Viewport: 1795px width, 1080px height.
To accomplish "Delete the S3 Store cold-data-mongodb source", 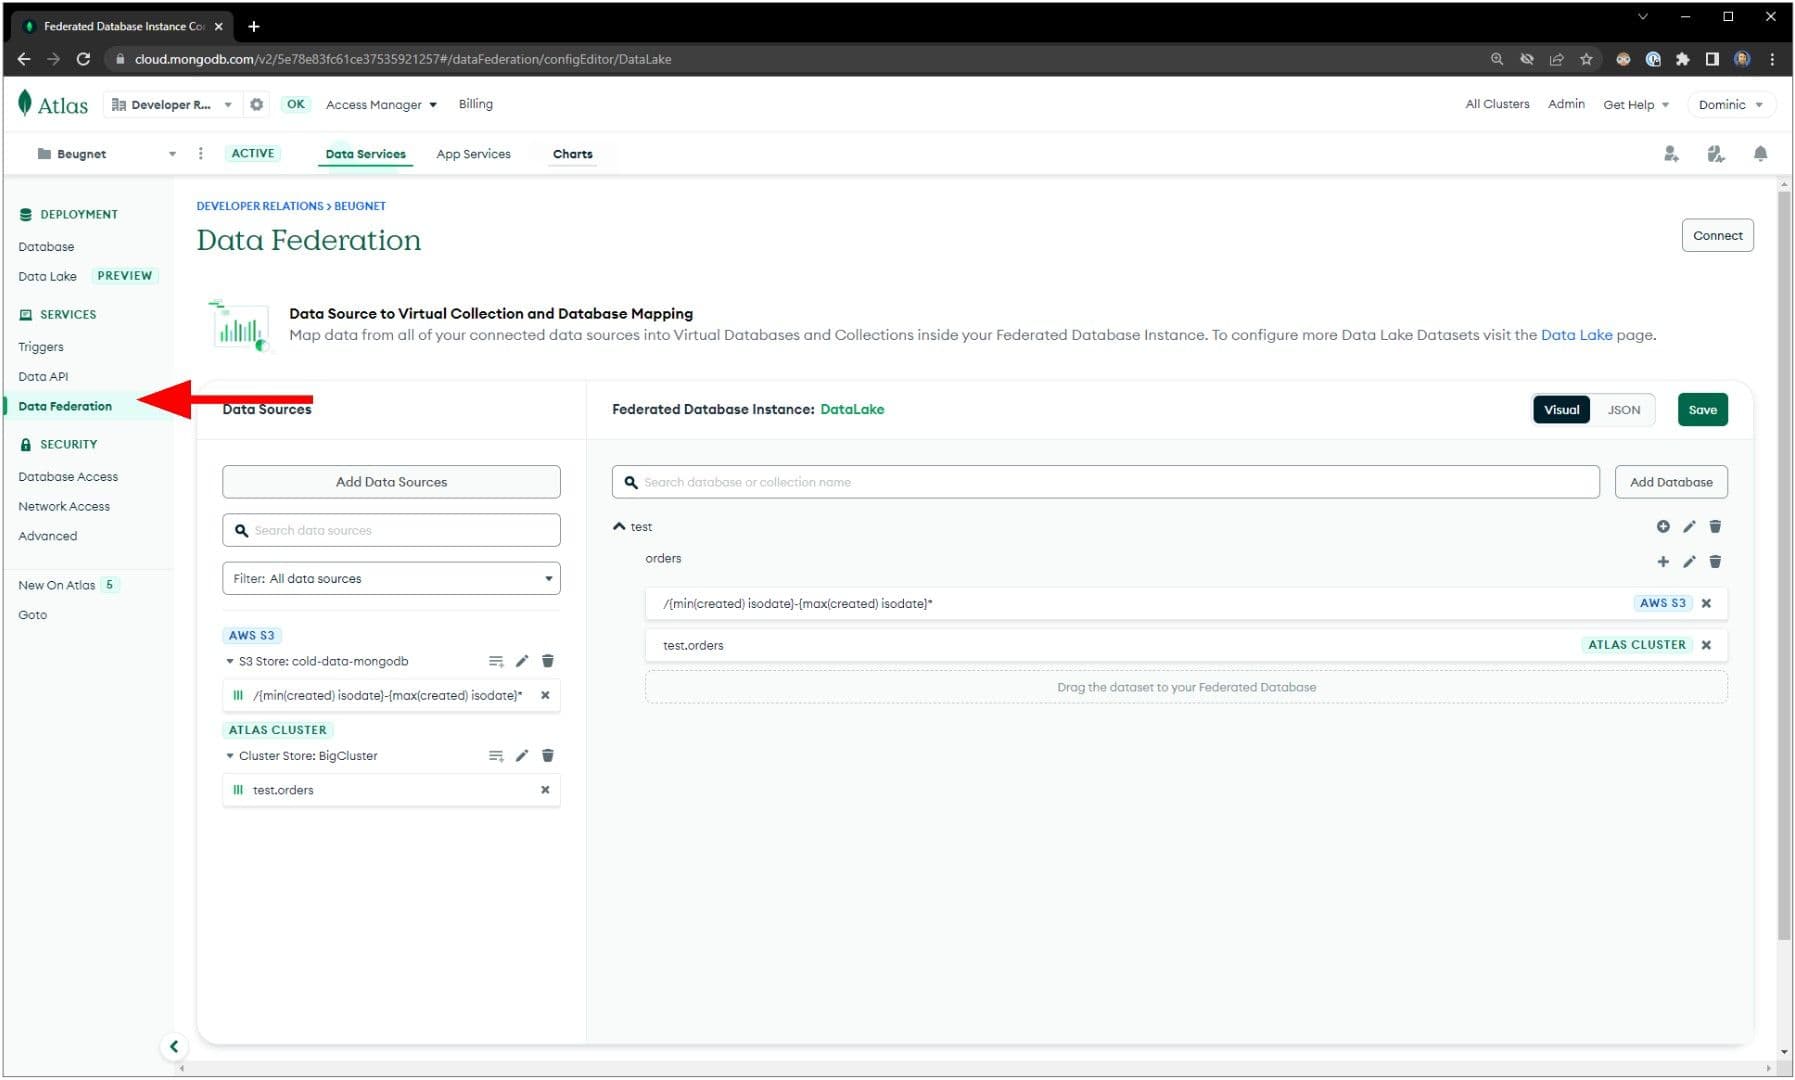I will [548, 661].
